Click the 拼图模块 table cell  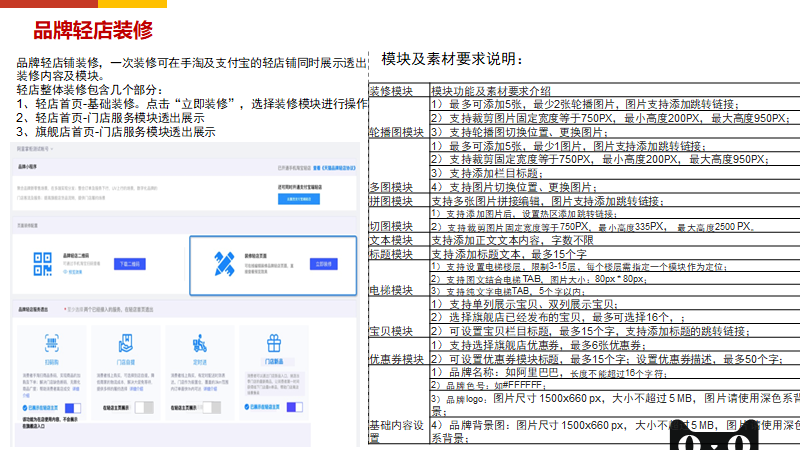[x=399, y=201]
